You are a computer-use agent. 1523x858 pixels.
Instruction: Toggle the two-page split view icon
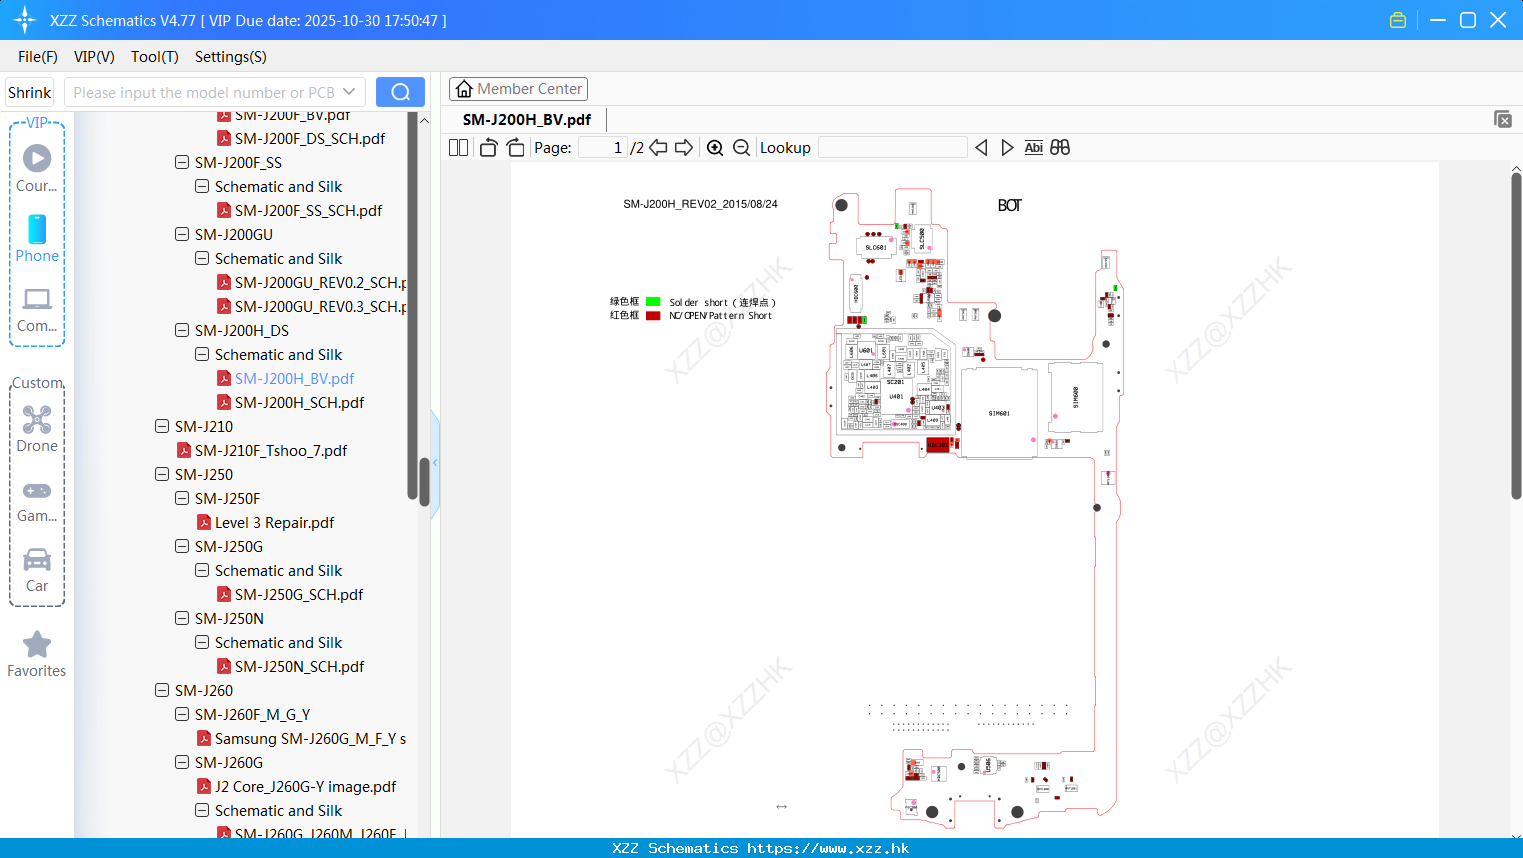point(459,148)
